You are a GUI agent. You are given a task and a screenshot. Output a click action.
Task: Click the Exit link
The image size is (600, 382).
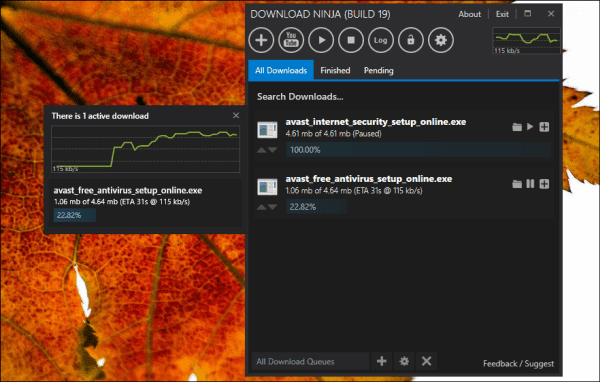(502, 14)
